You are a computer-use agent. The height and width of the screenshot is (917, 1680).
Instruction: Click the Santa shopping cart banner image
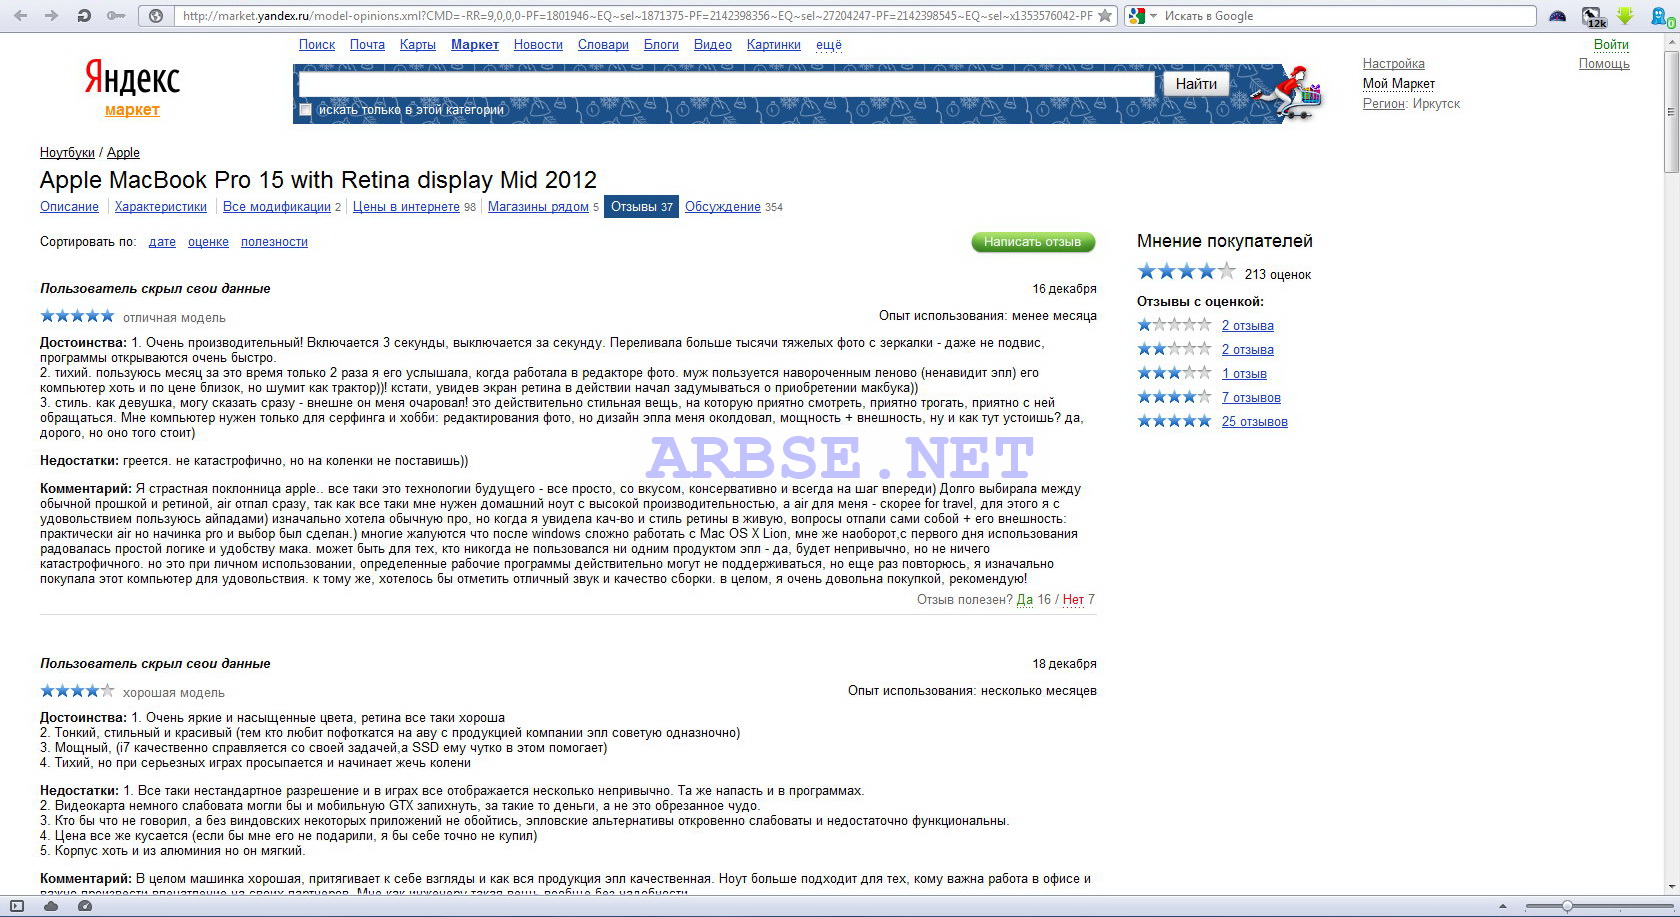pyautogui.click(x=1287, y=94)
